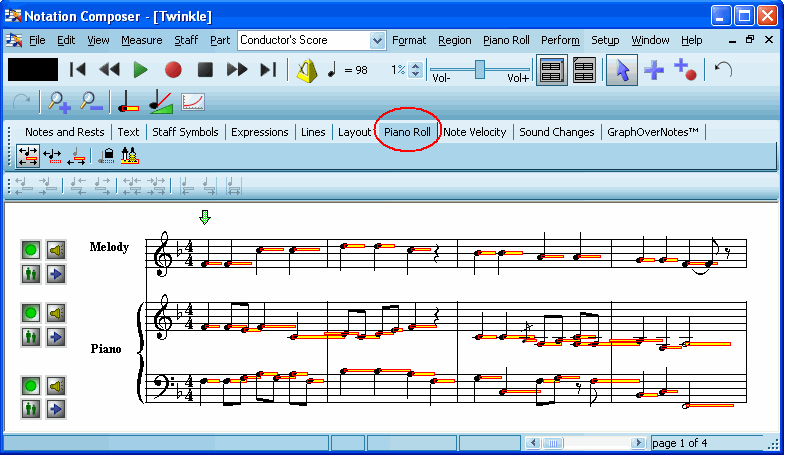Open the Note Velocity tab
This screenshot has width=785, height=461.
(475, 132)
